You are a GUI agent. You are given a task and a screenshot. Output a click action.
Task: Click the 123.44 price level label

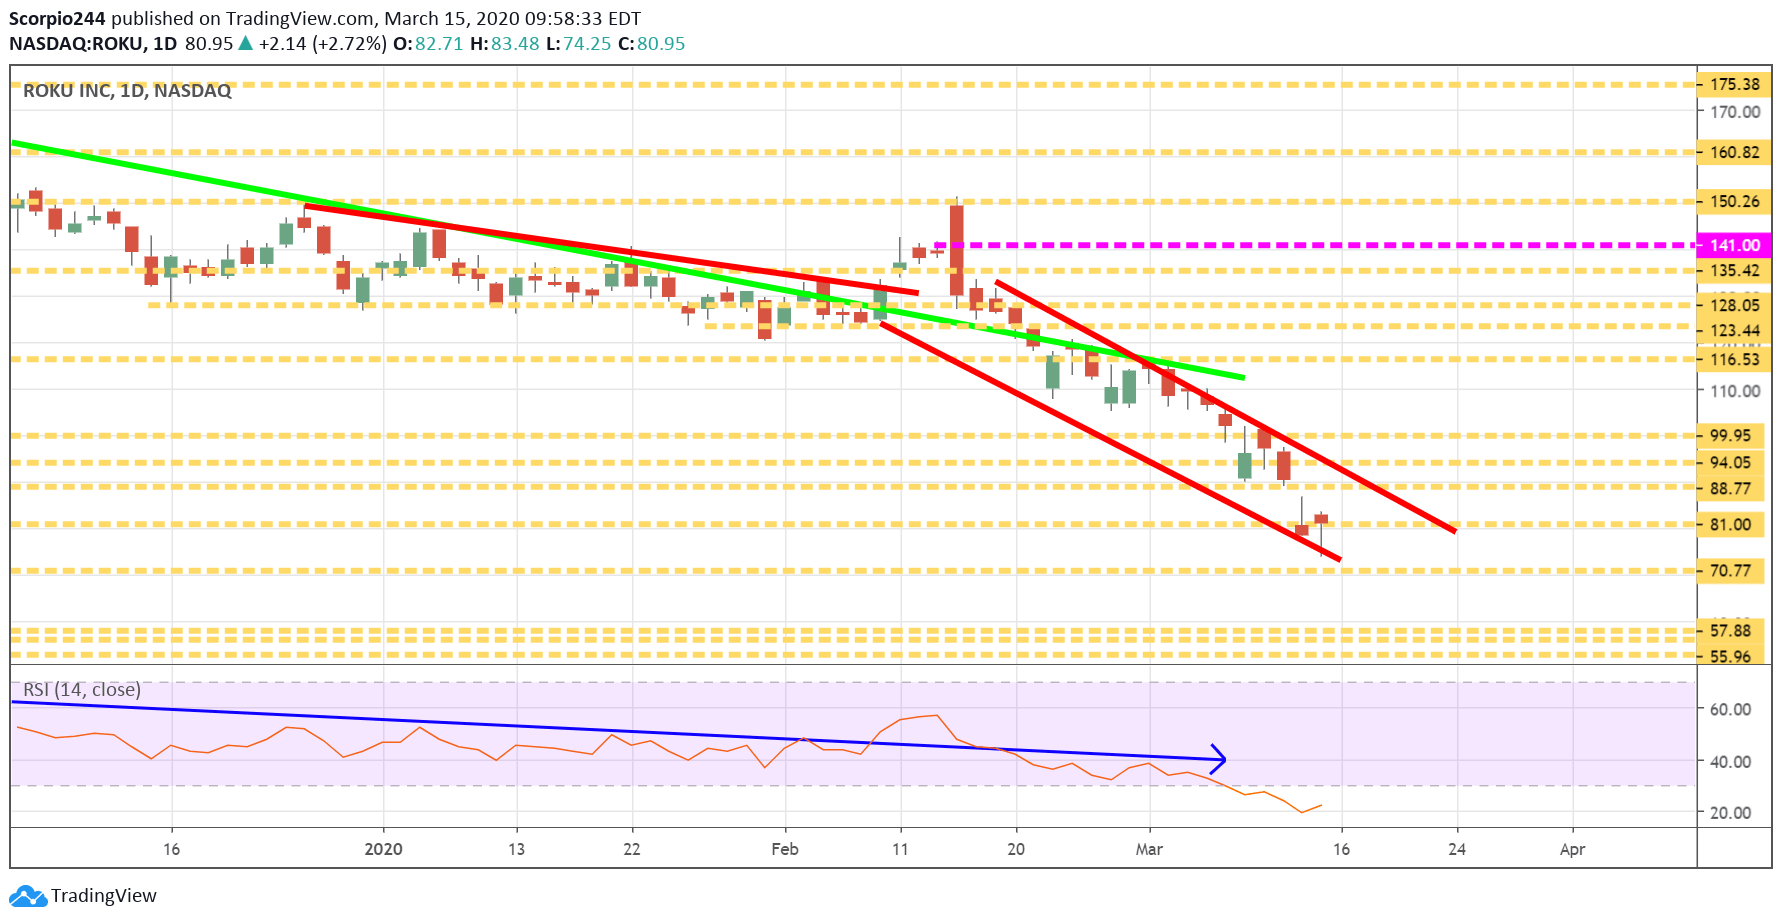1734,331
